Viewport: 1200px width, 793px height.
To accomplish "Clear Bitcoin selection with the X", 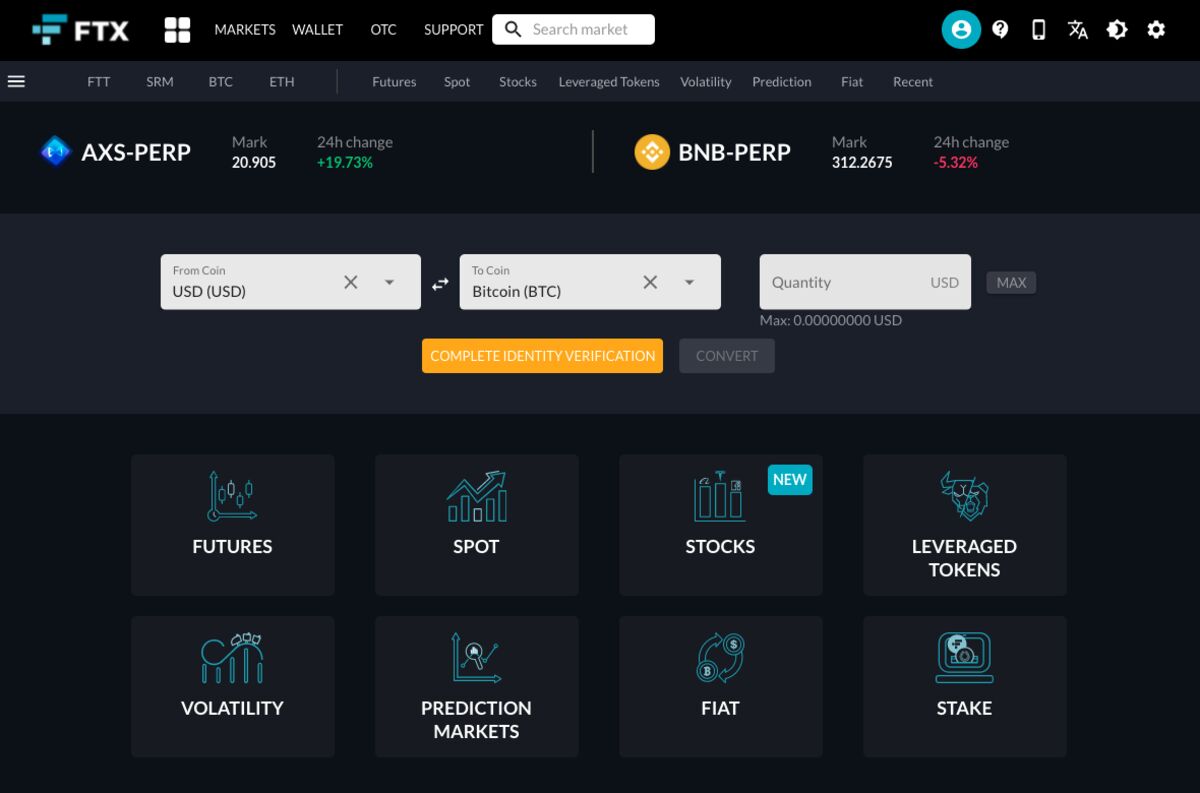I will 650,282.
